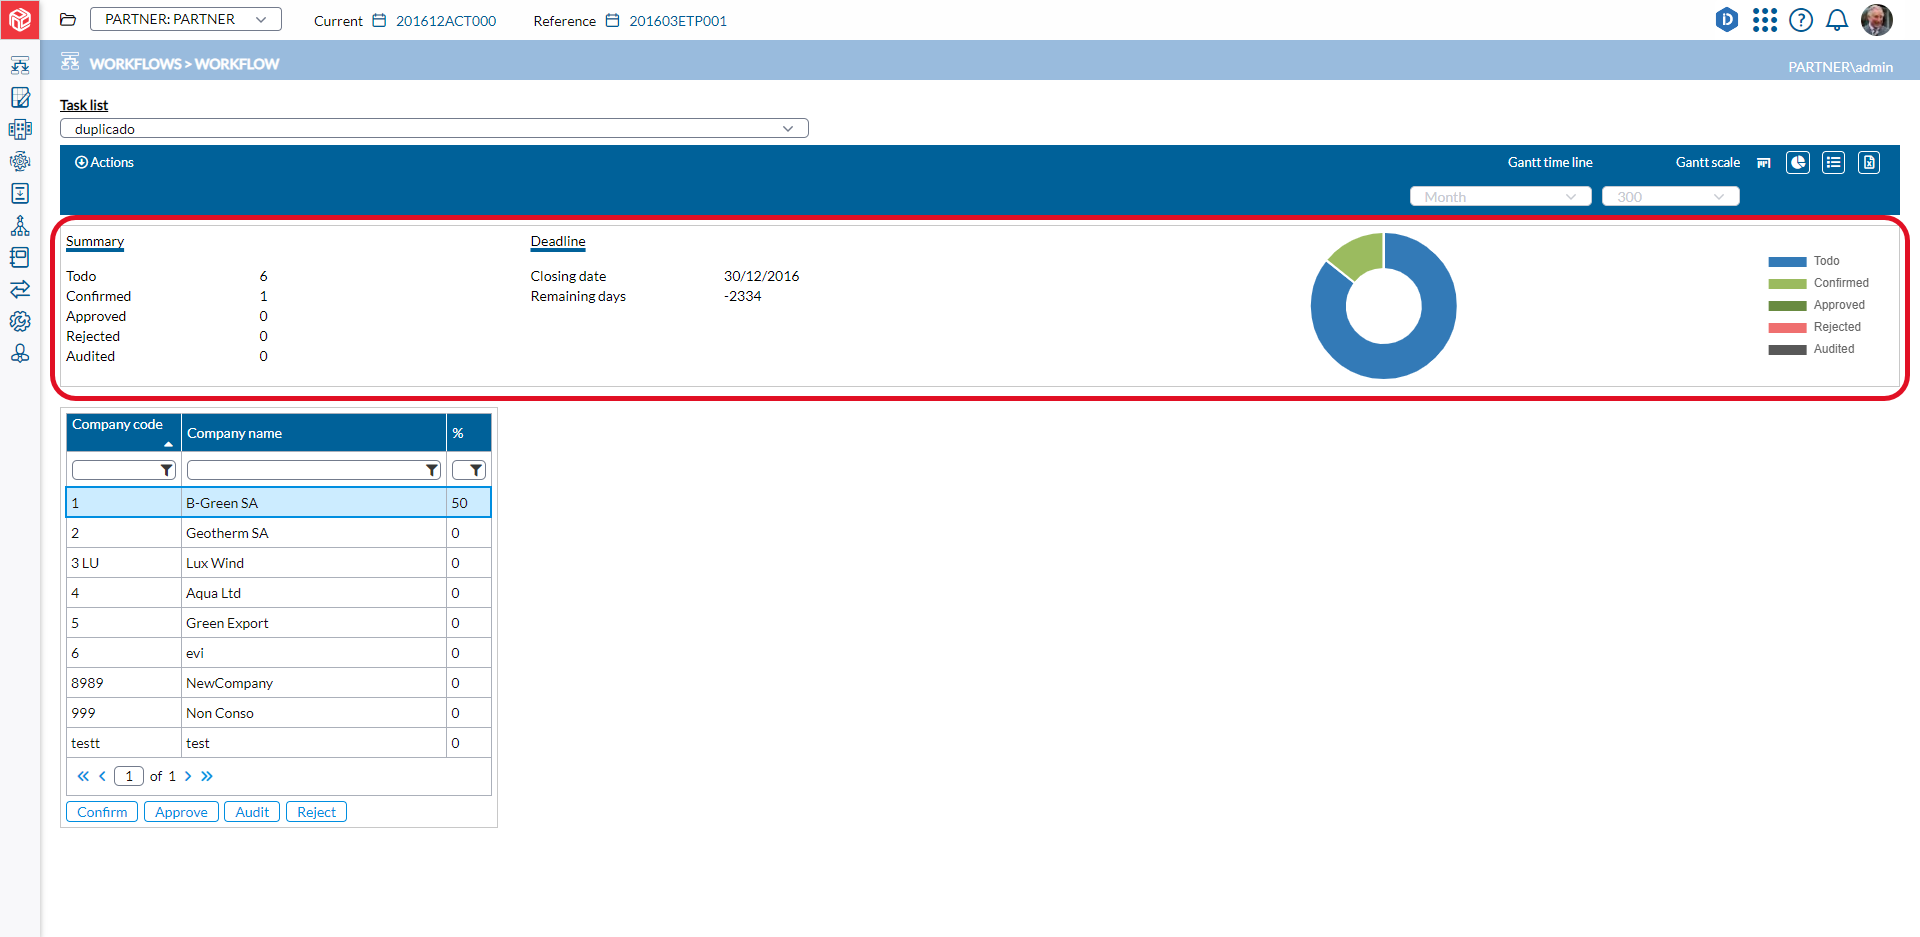
Task: Open the notifications bell
Action: click(1836, 21)
